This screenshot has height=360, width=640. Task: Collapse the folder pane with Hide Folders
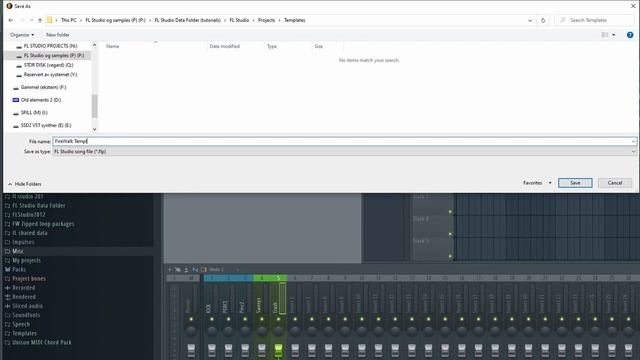tap(24, 184)
